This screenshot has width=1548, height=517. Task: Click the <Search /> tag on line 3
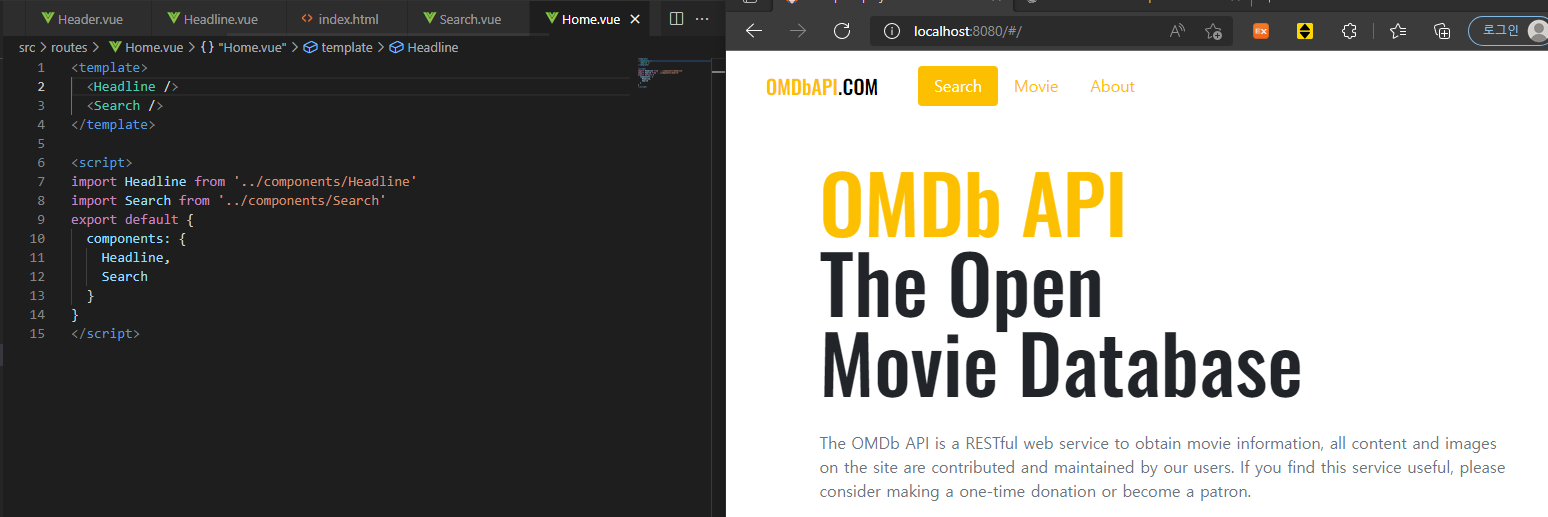click(124, 105)
